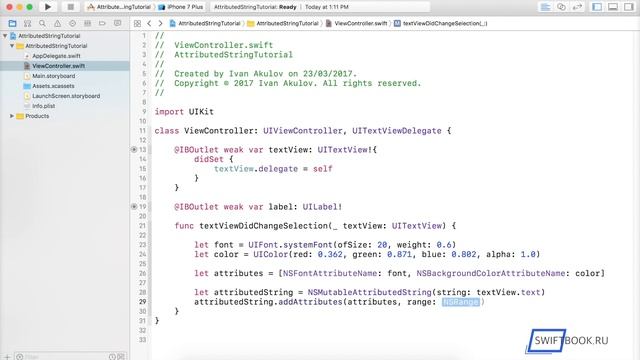Select the NSRange placeholder token
Image resolution: width=640 pixels, height=360 pixels.
click(x=460, y=302)
